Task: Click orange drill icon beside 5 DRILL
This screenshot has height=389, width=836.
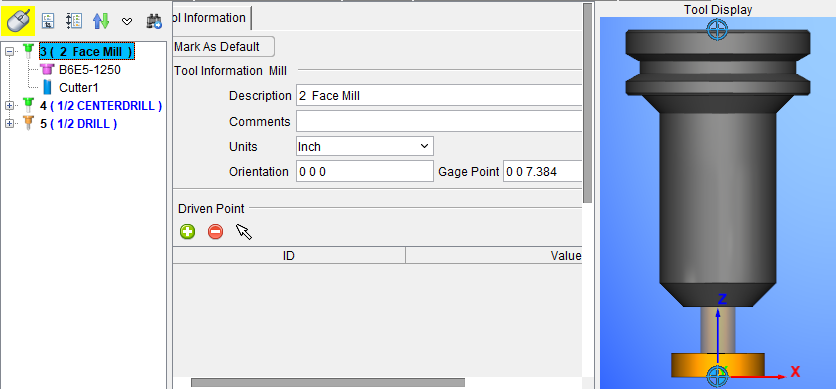Action: pos(29,123)
